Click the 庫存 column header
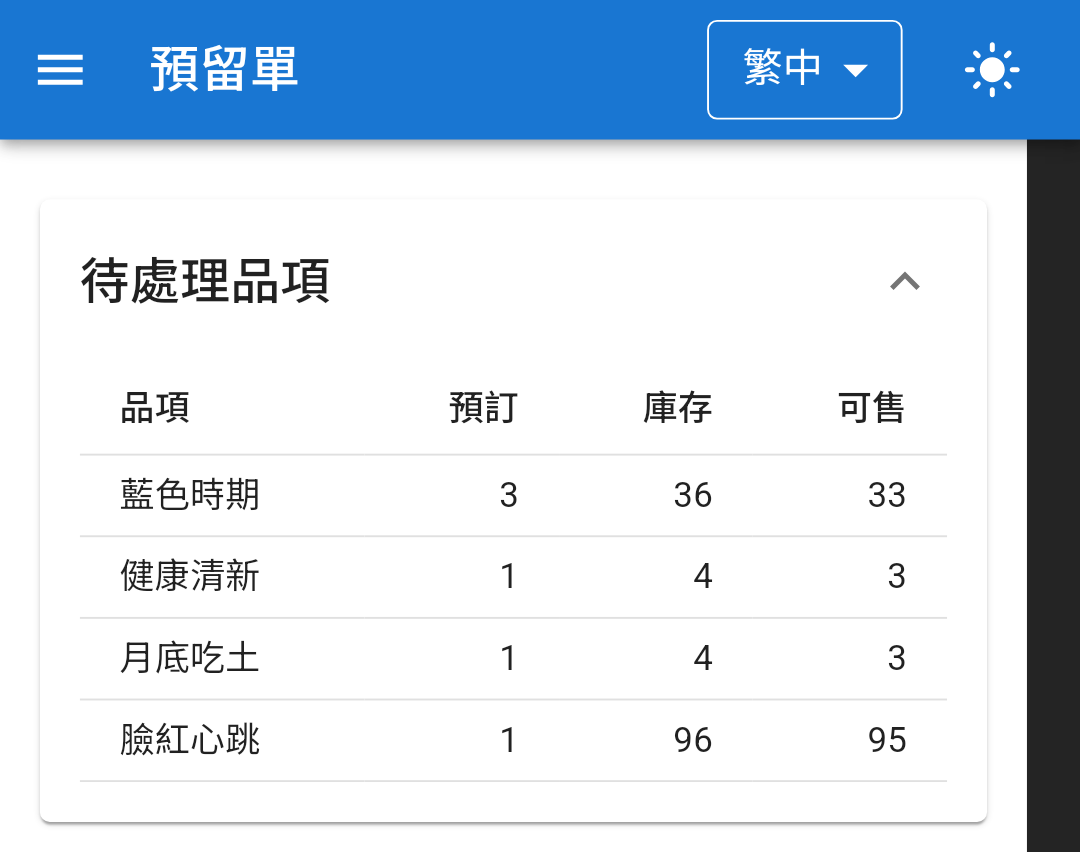 point(677,407)
